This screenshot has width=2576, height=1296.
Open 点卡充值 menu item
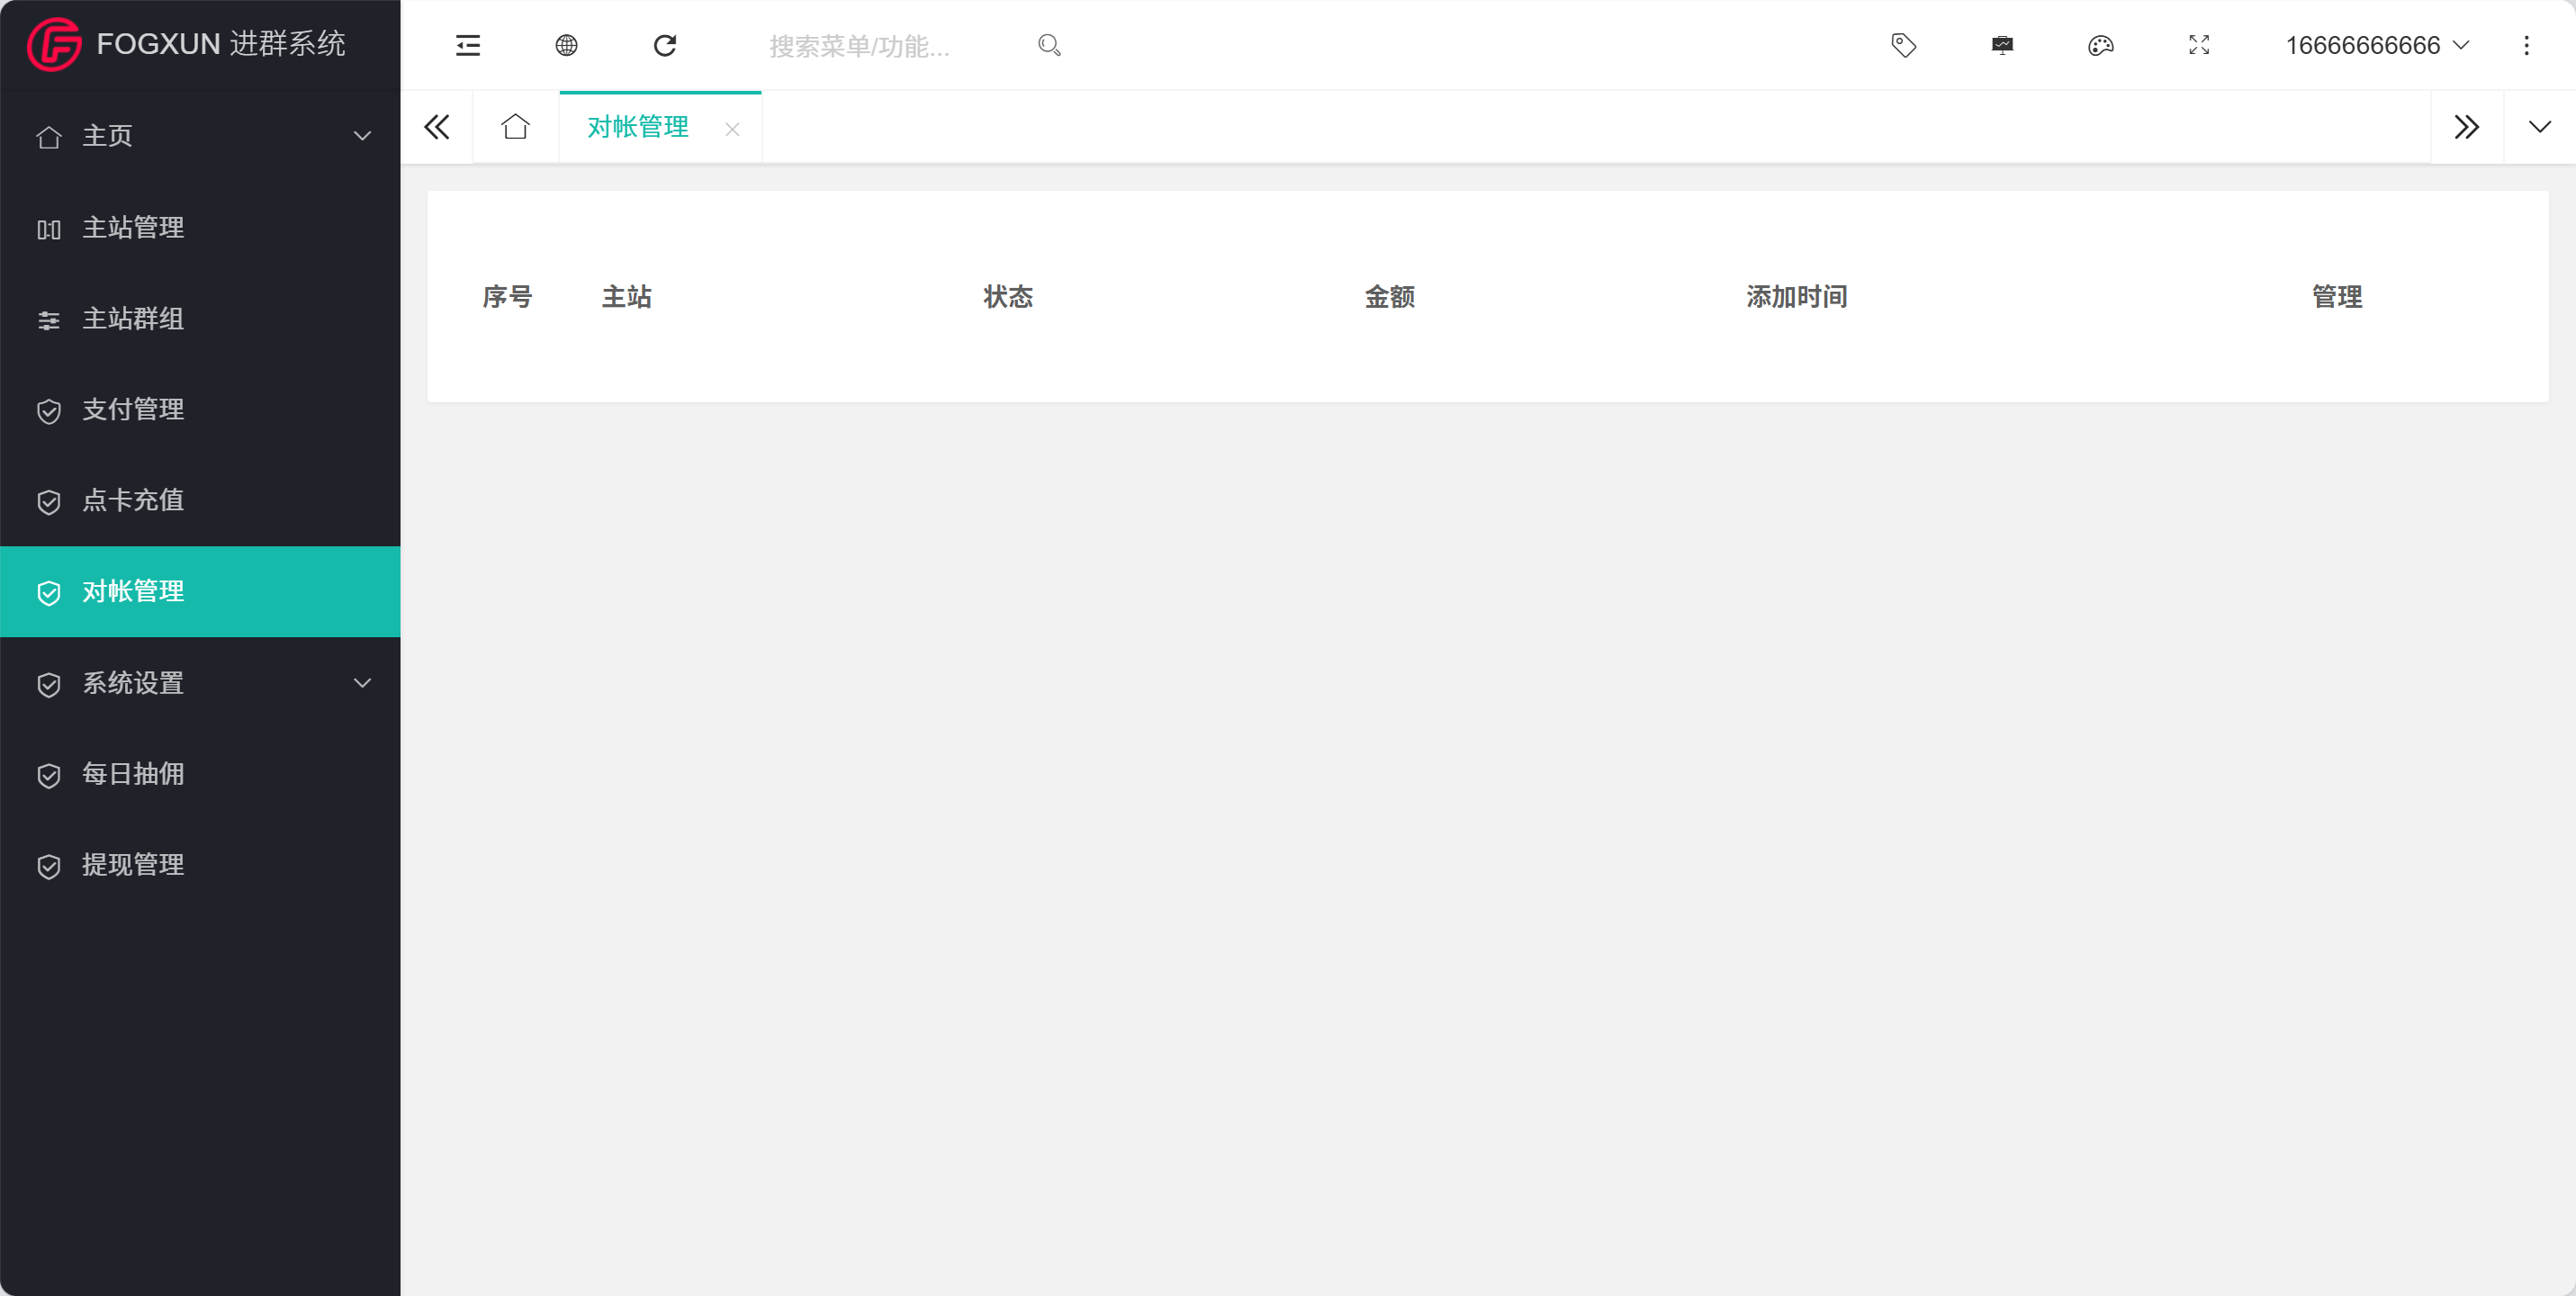click(200, 500)
